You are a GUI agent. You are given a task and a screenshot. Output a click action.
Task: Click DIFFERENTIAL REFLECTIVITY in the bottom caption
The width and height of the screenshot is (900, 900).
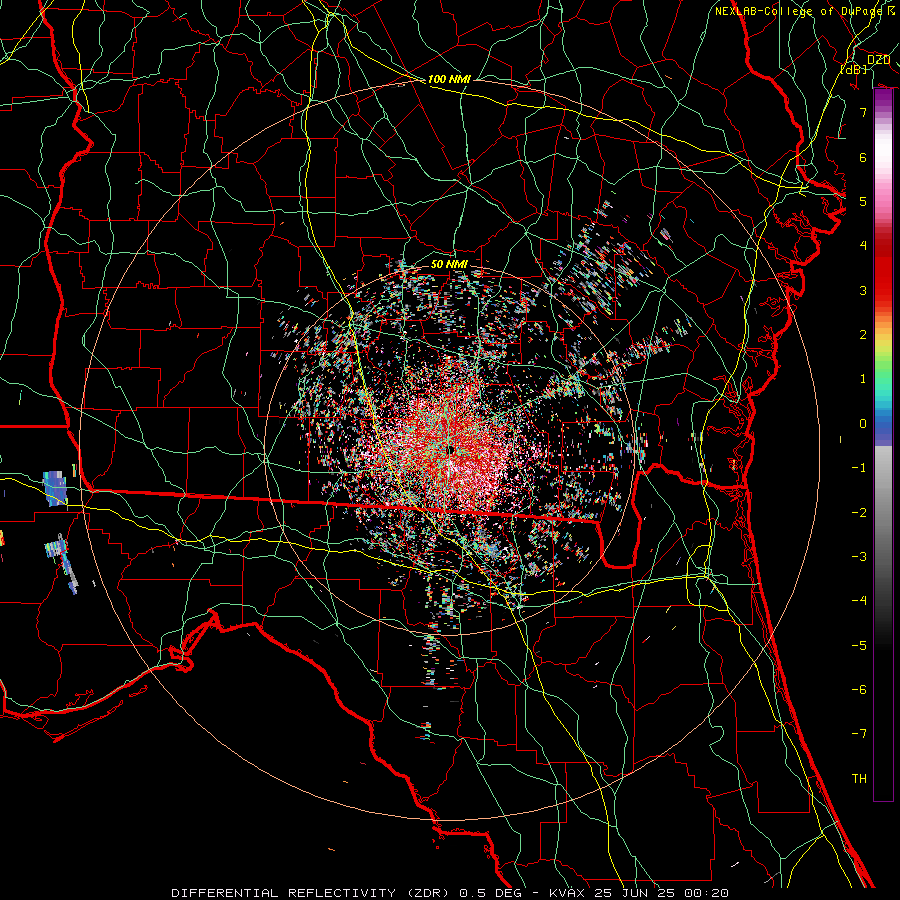pyautogui.click(x=284, y=893)
